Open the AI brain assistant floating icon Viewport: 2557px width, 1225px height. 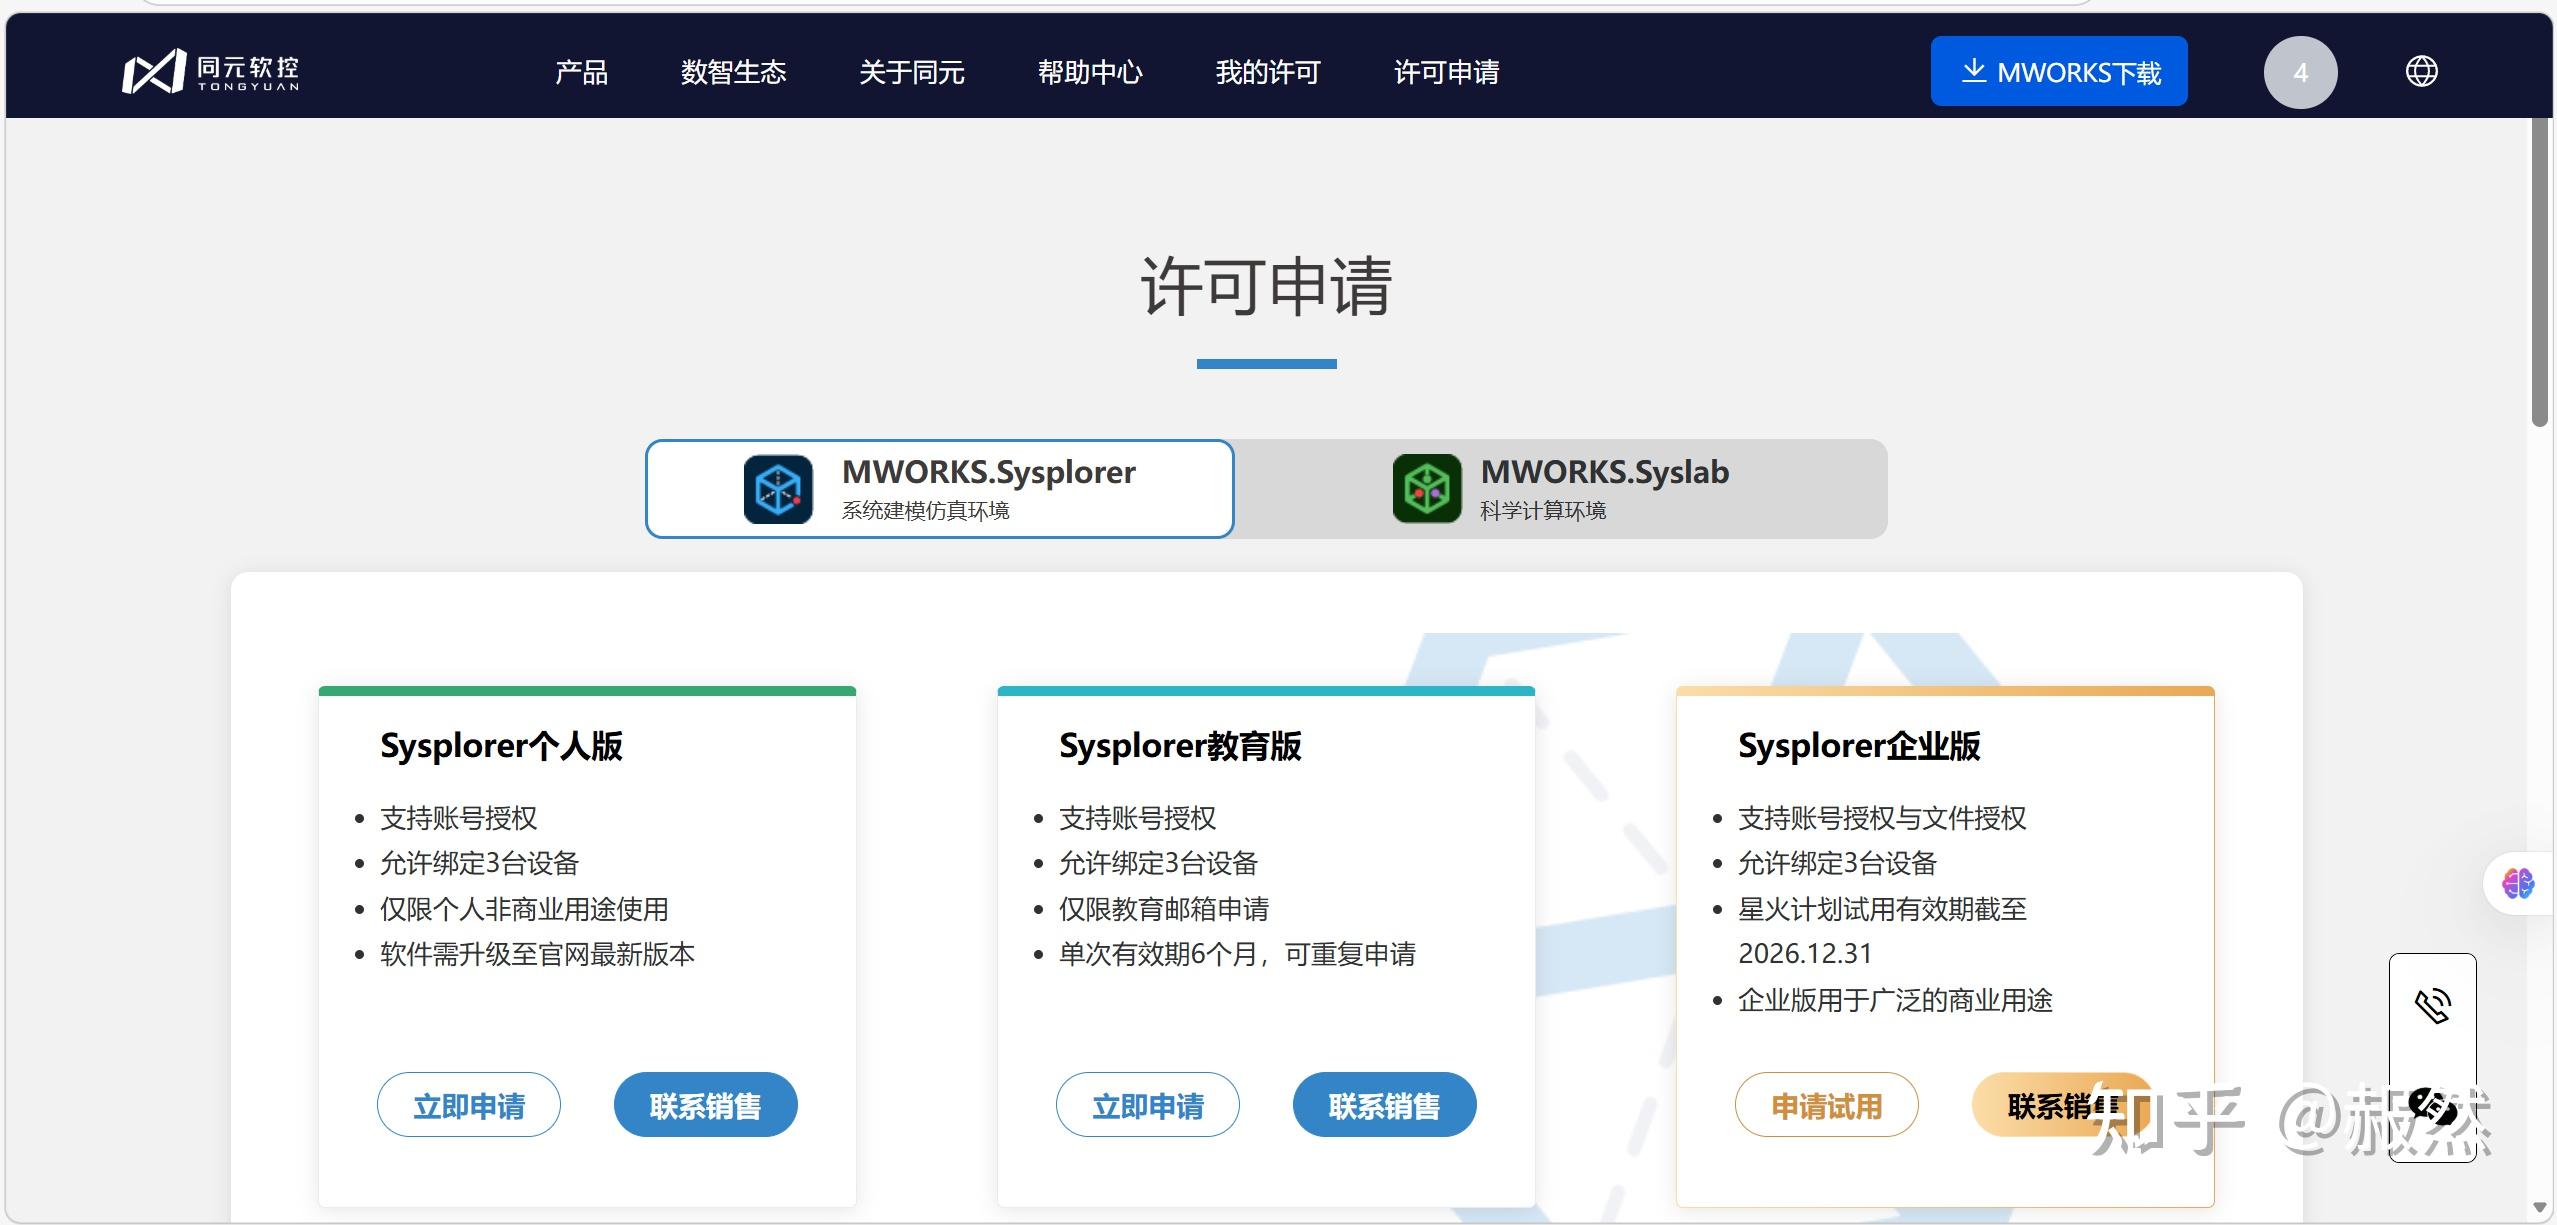[x=2517, y=884]
